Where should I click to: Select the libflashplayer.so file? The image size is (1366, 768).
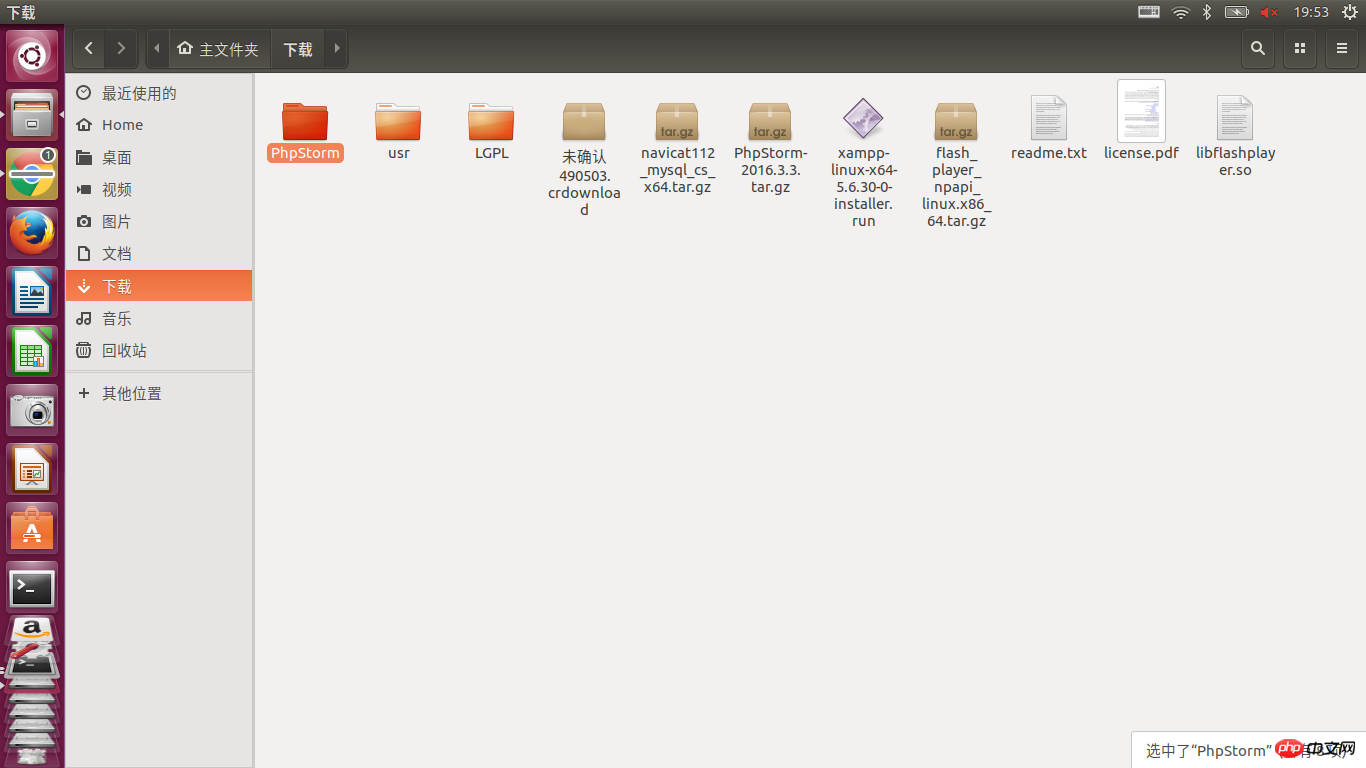1235,118
